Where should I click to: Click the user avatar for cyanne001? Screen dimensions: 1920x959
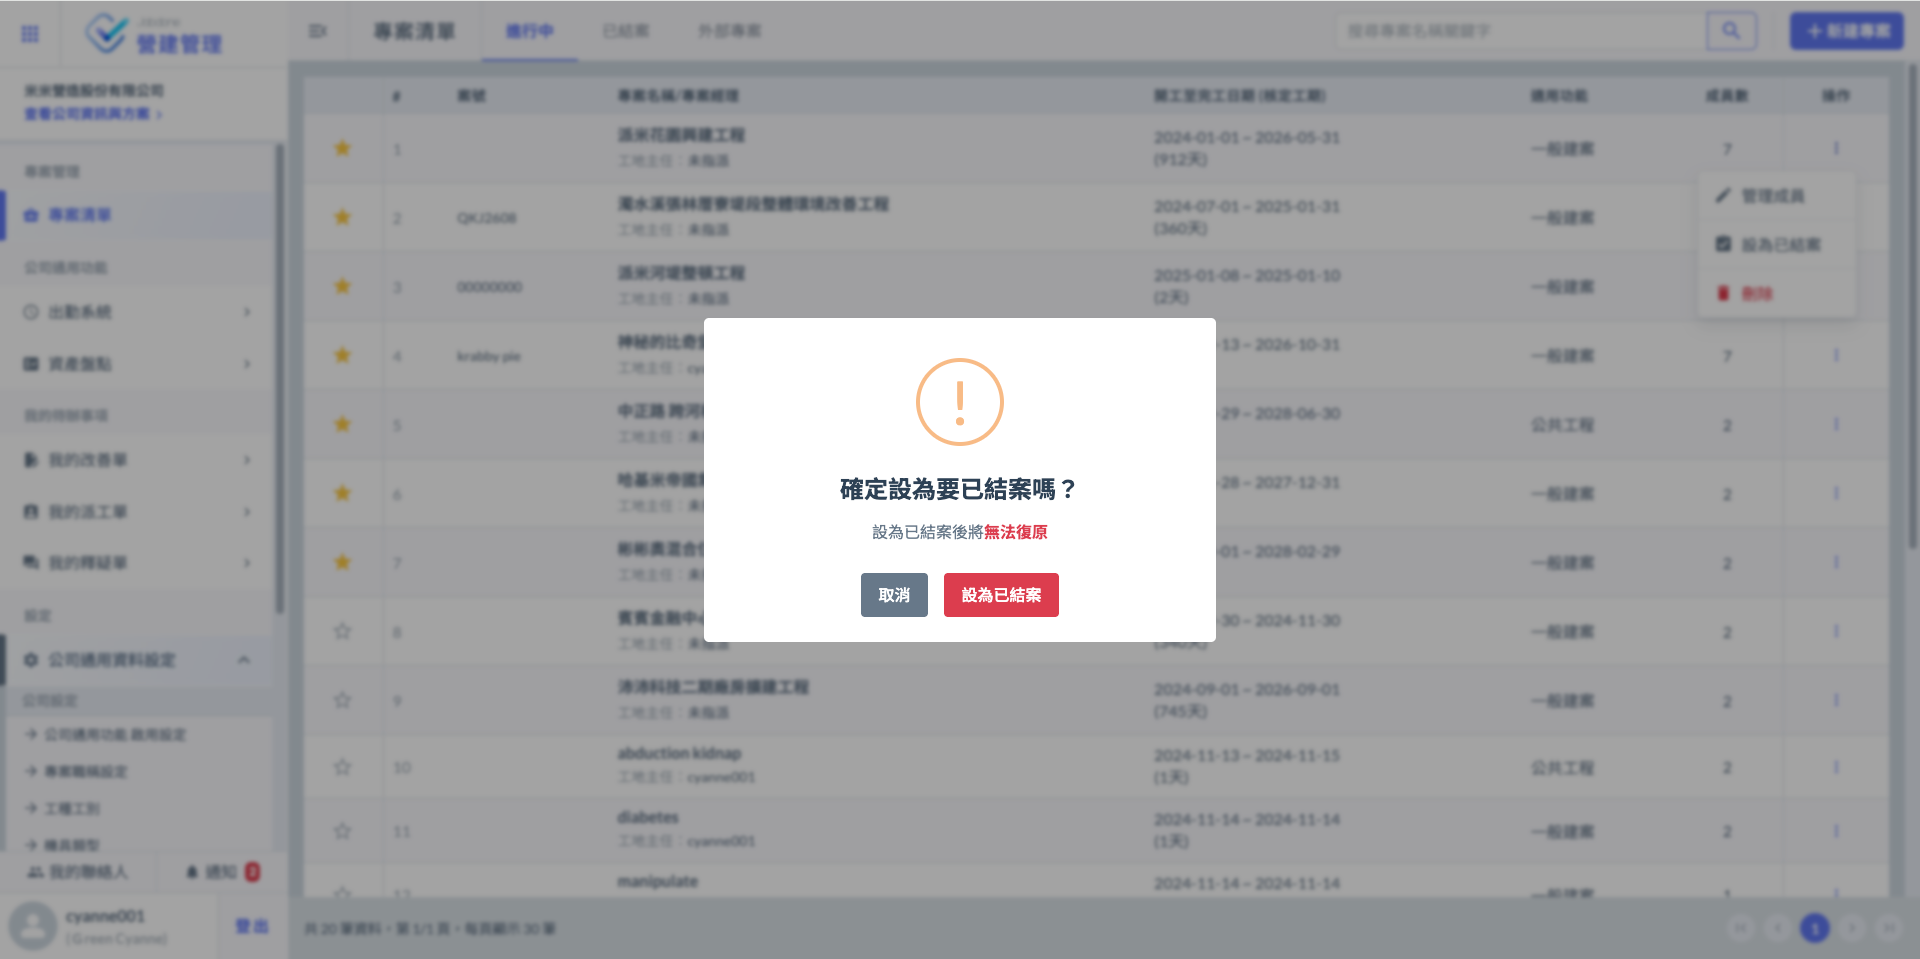[33, 925]
